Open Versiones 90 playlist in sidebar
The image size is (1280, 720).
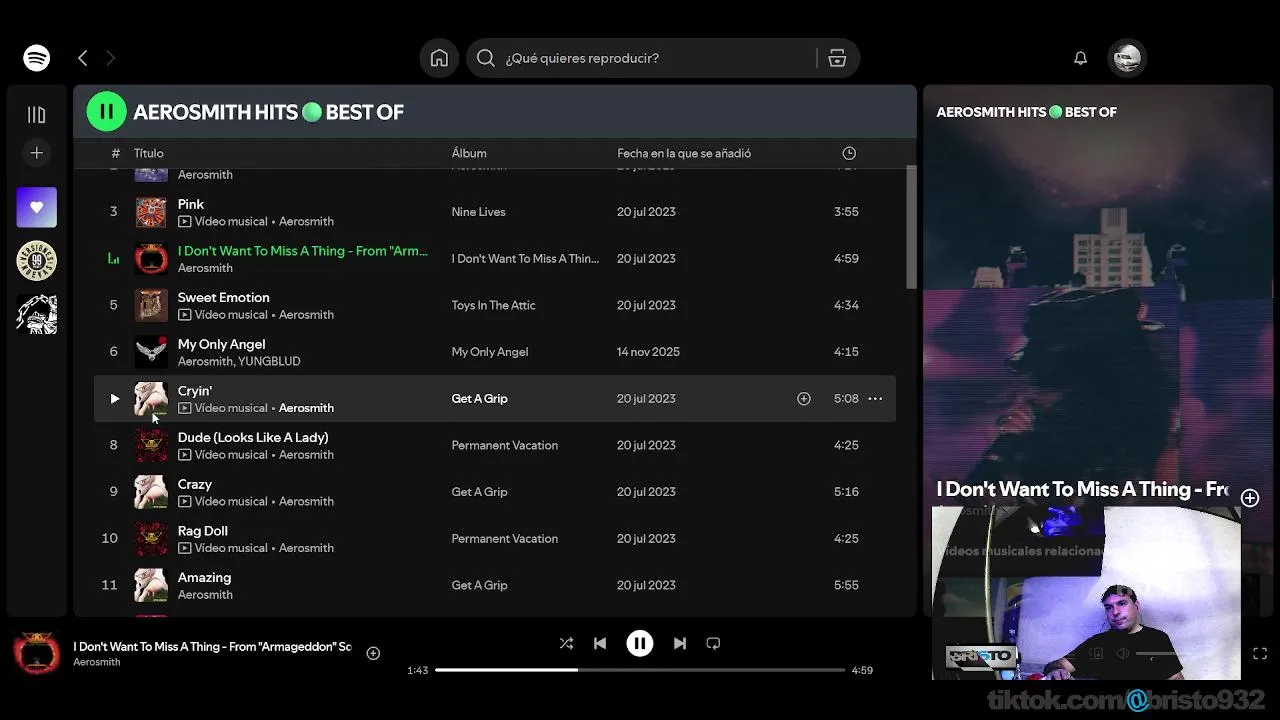pyautogui.click(x=37, y=261)
